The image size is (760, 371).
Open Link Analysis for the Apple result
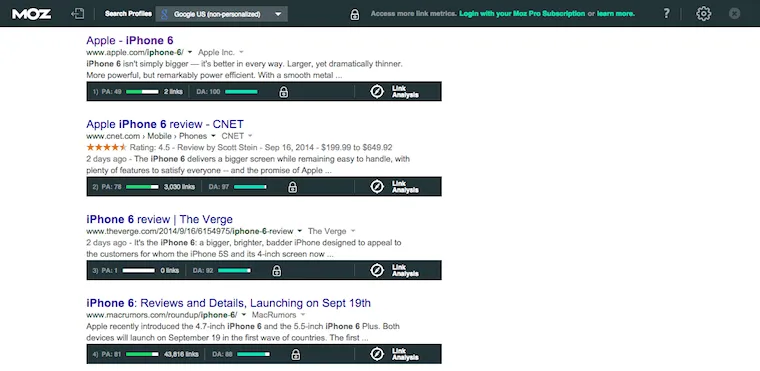405,92
